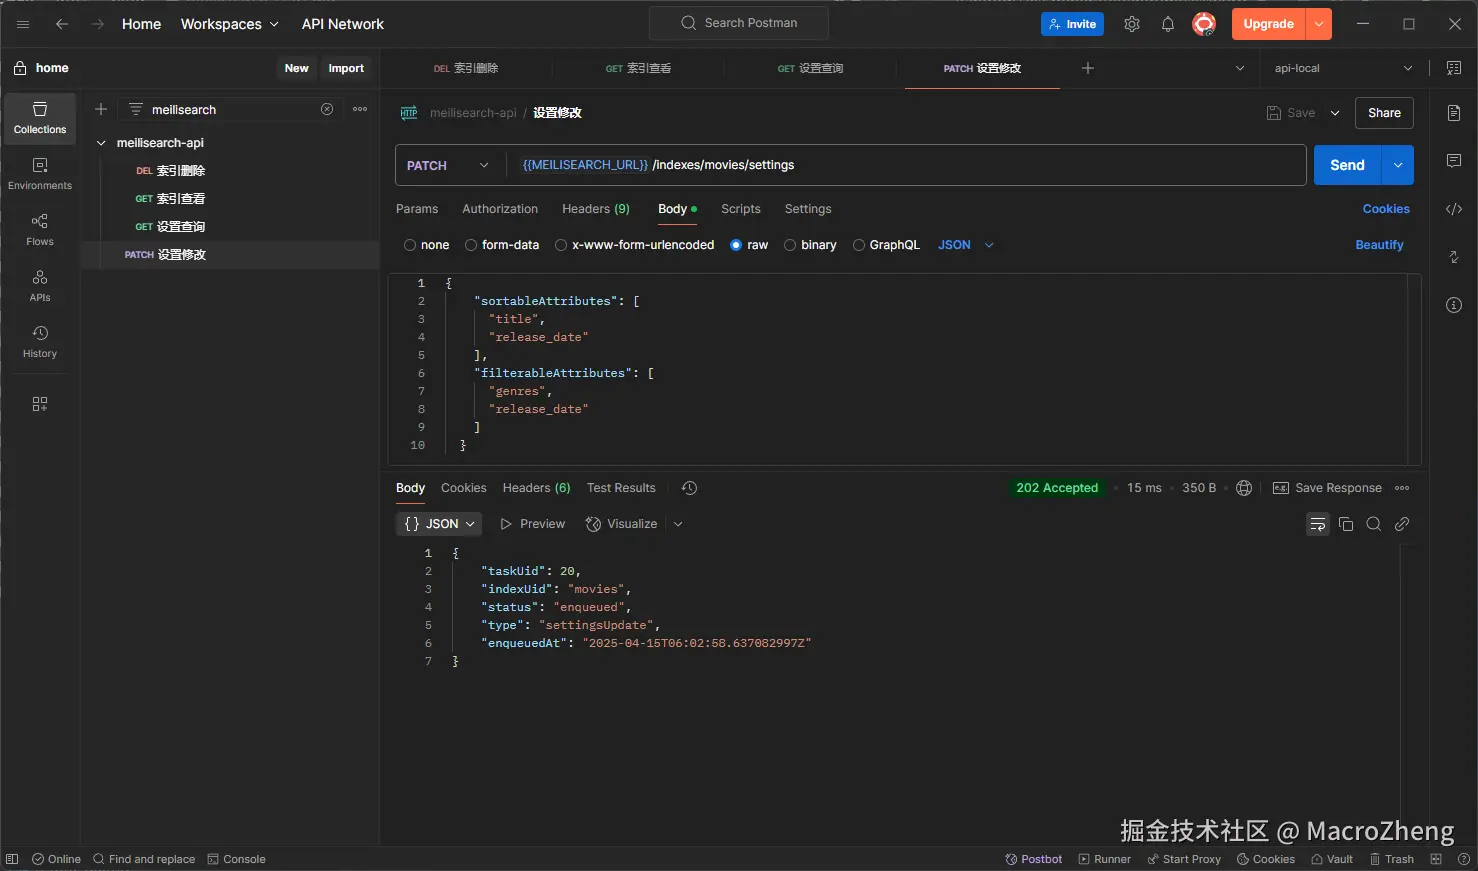Open the PATCH HTTP method dropdown
Screen dimensions: 1478x871
(x=448, y=165)
